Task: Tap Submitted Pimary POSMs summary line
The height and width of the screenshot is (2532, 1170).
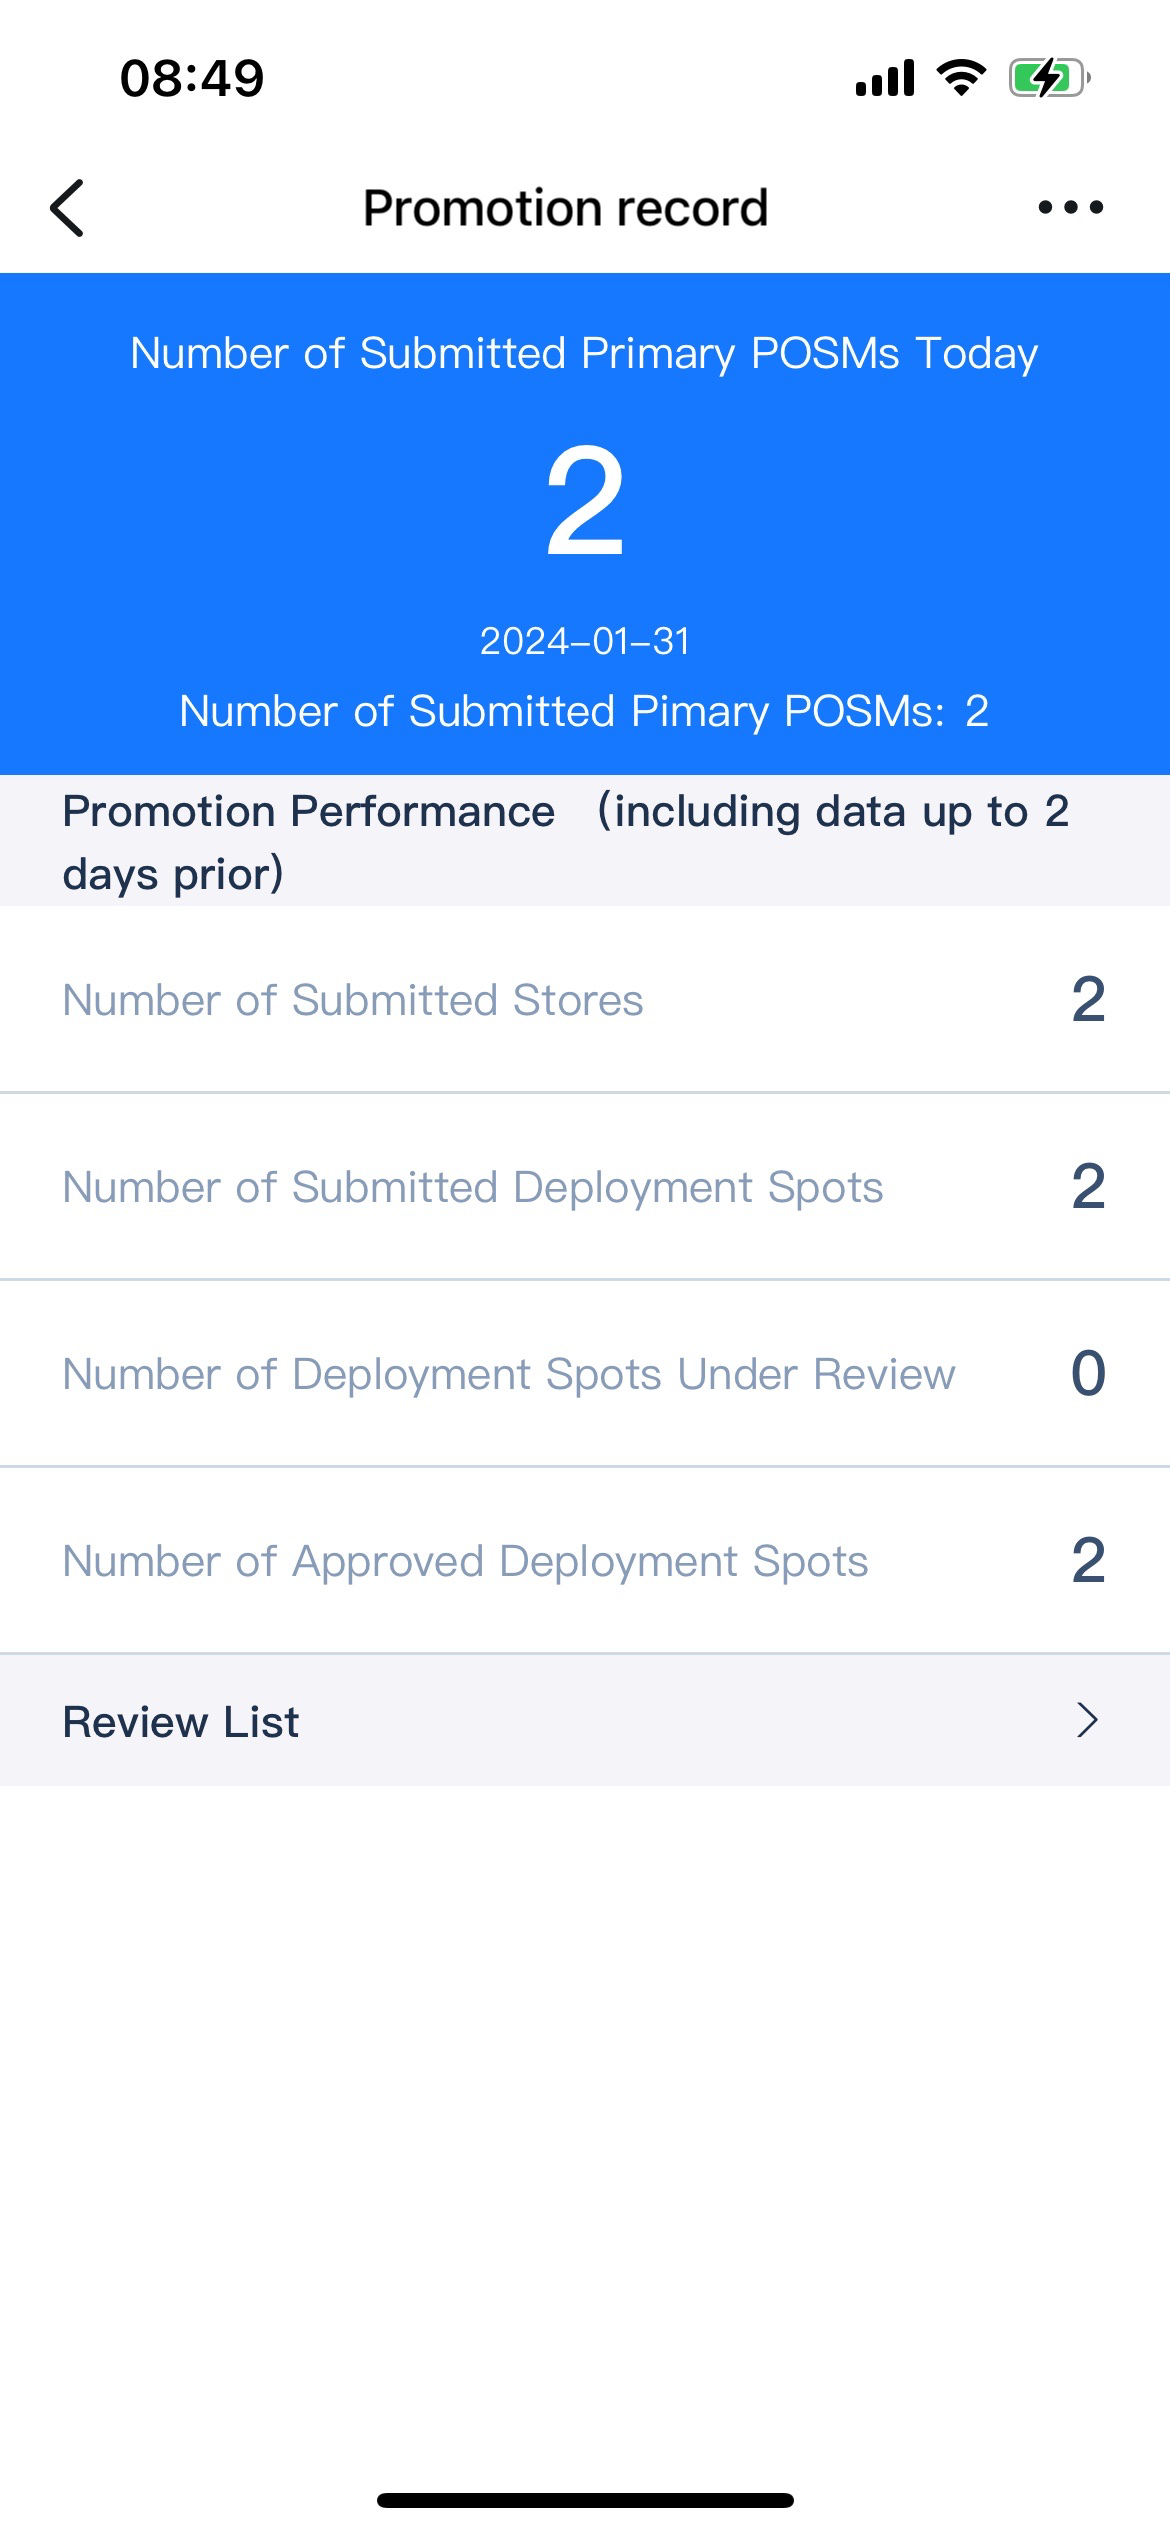Action: click(x=584, y=711)
